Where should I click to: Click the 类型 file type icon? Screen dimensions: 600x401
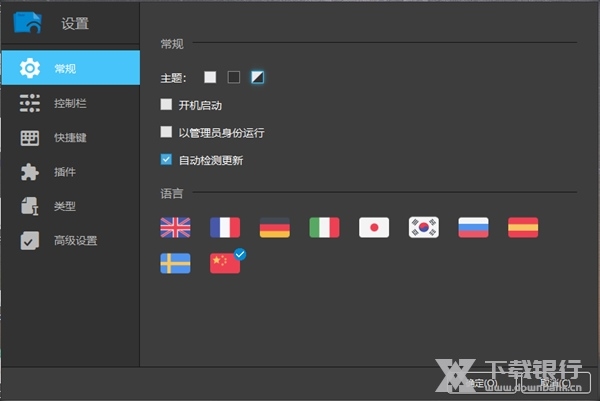pyautogui.click(x=30, y=206)
